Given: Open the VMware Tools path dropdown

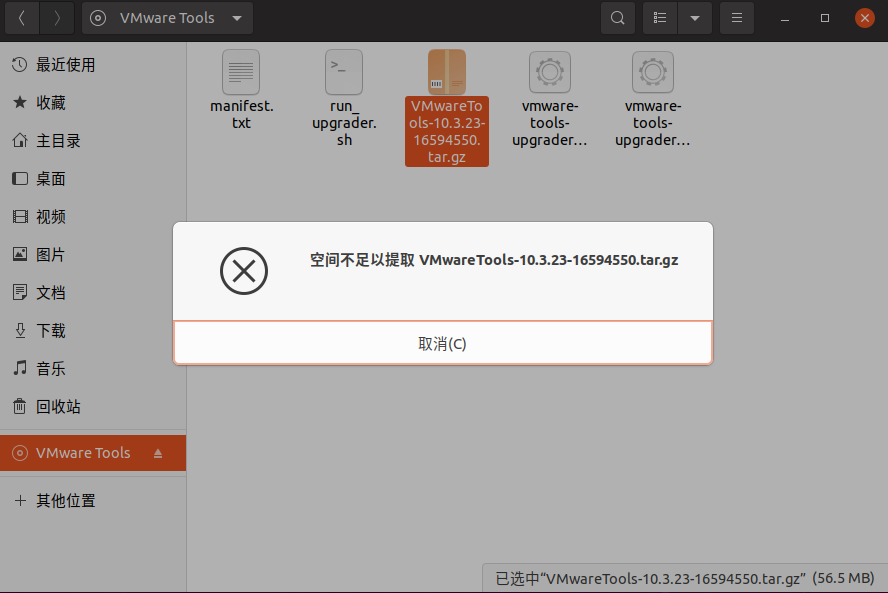Looking at the screenshot, I should 167,18.
